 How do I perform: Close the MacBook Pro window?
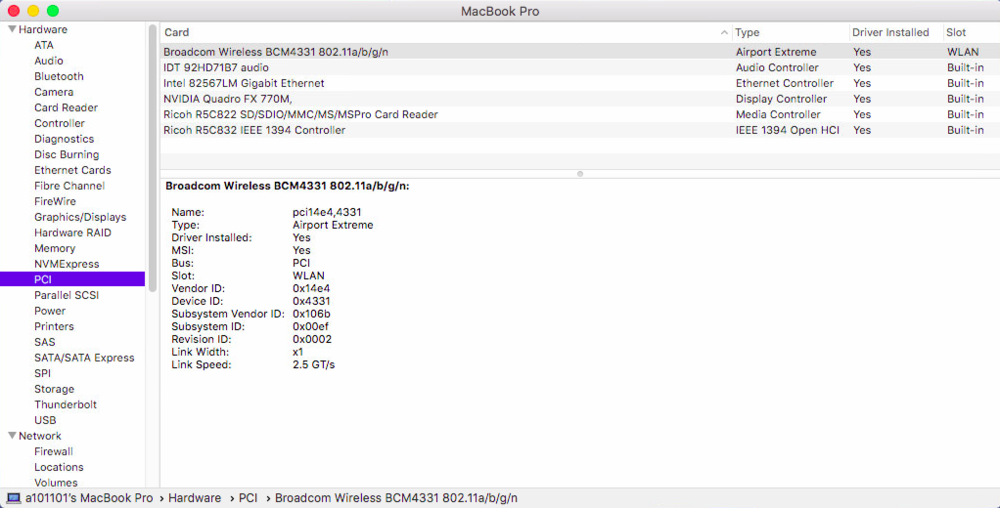click(13, 11)
